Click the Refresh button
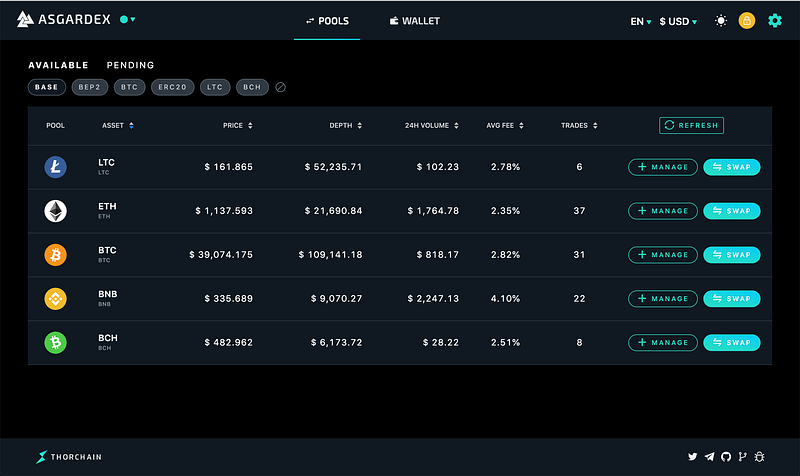This screenshot has height=476, width=800. coord(691,126)
